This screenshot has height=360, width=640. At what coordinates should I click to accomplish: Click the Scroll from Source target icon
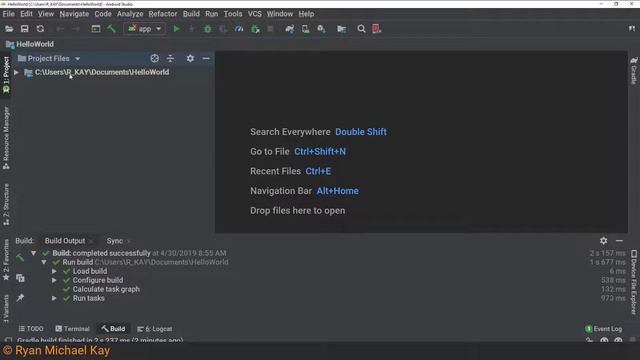(154, 58)
